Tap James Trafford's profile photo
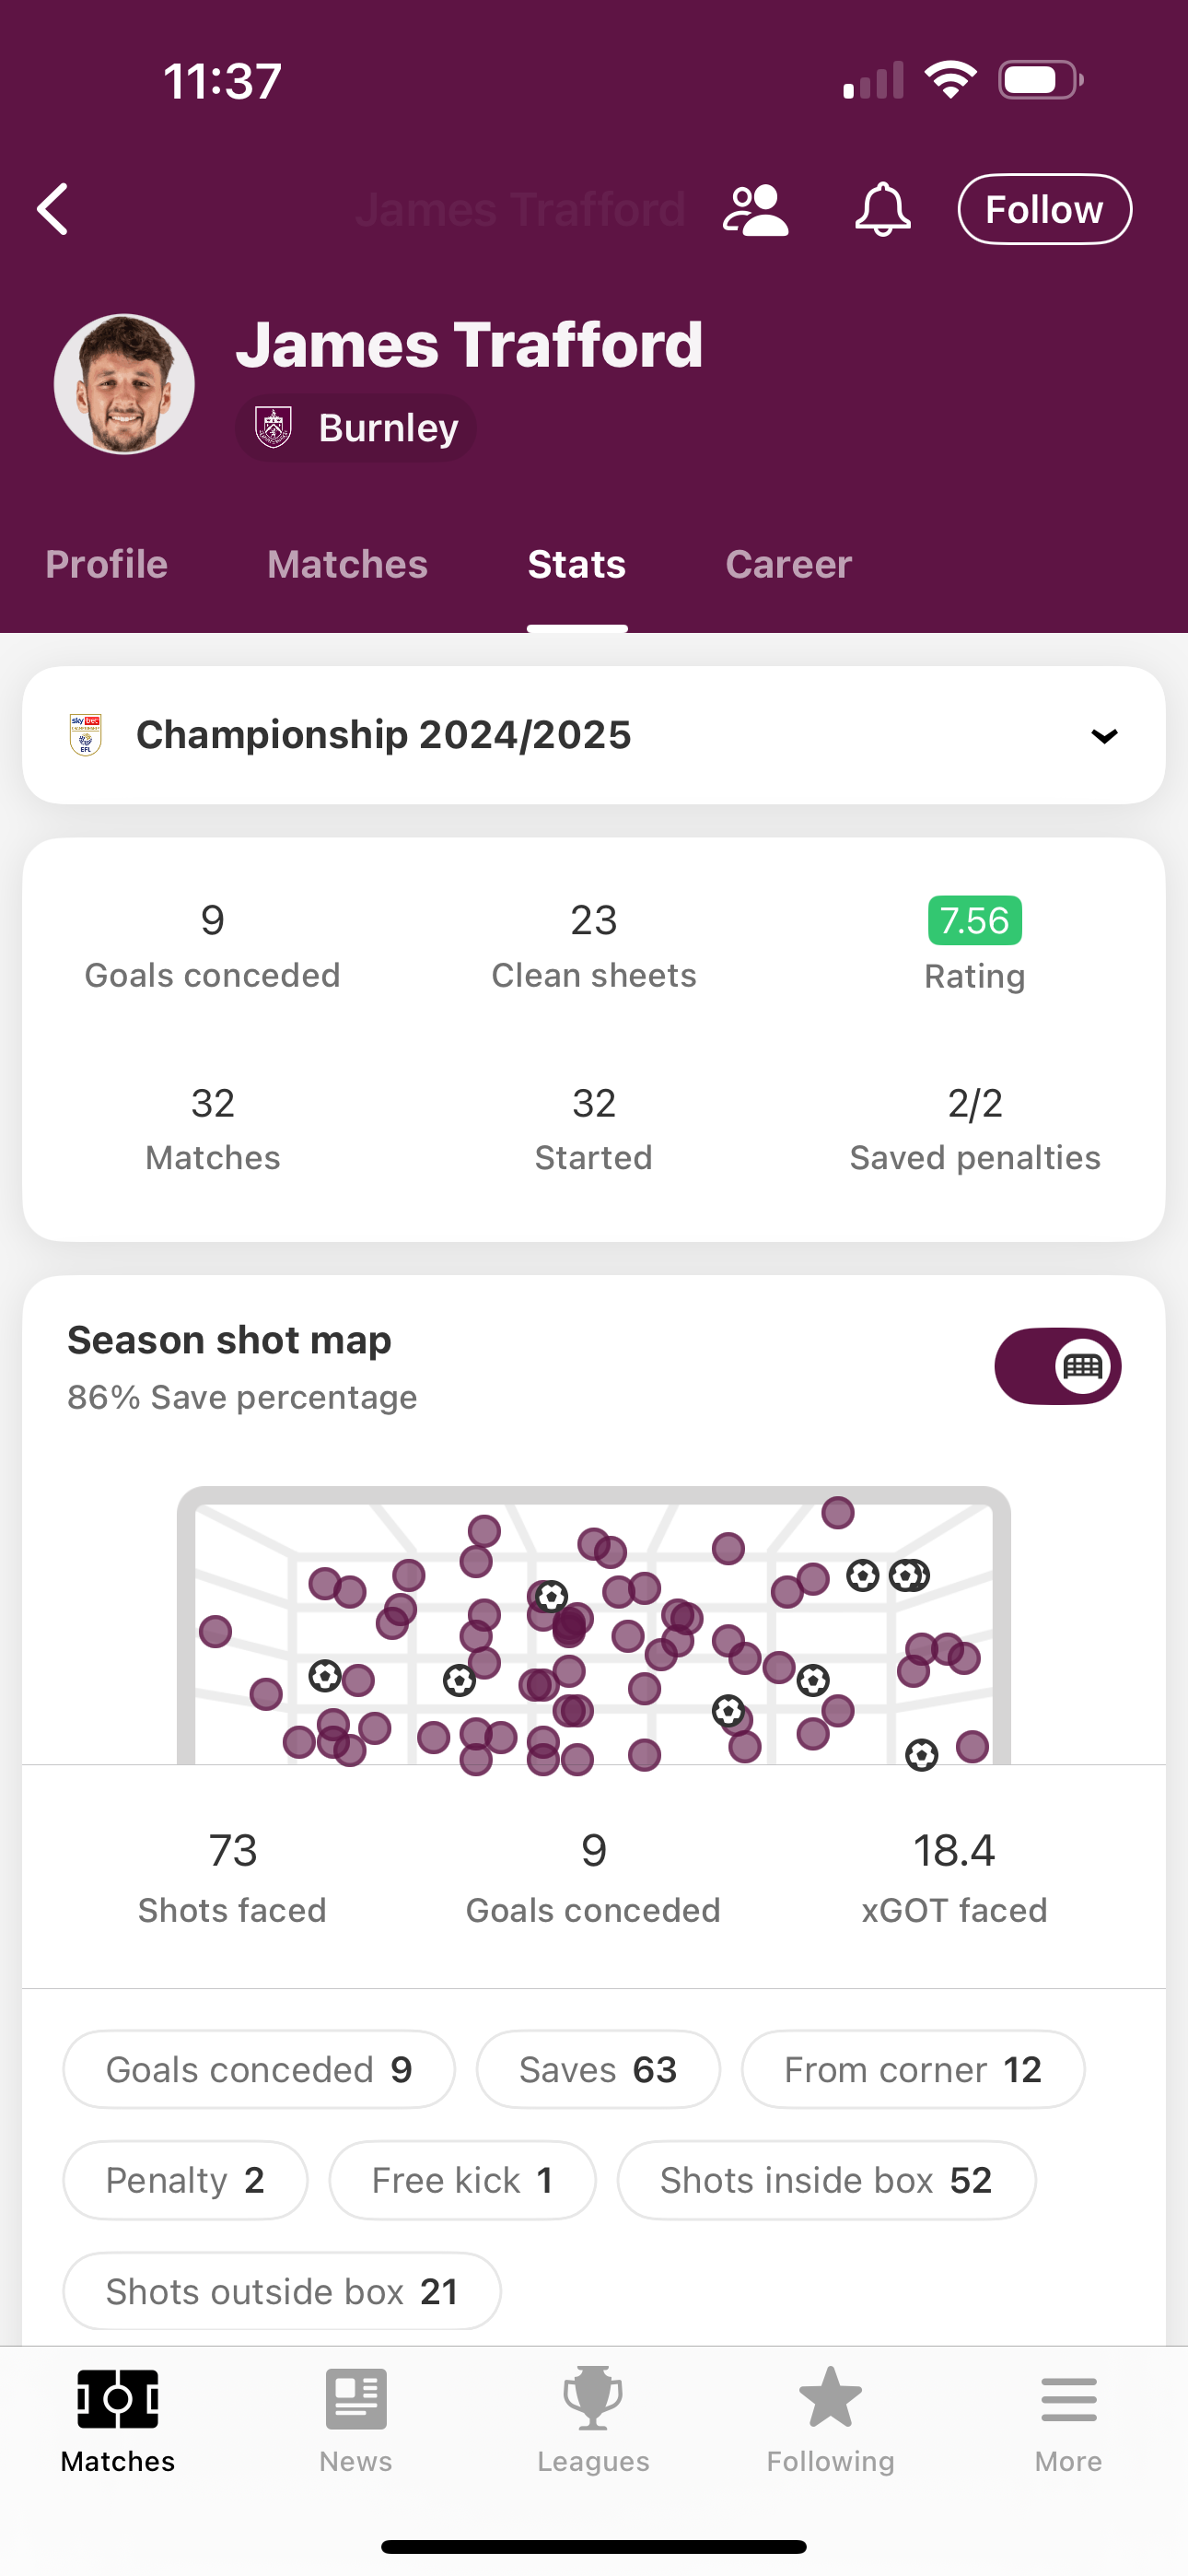This screenshot has width=1188, height=2576. (x=124, y=384)
